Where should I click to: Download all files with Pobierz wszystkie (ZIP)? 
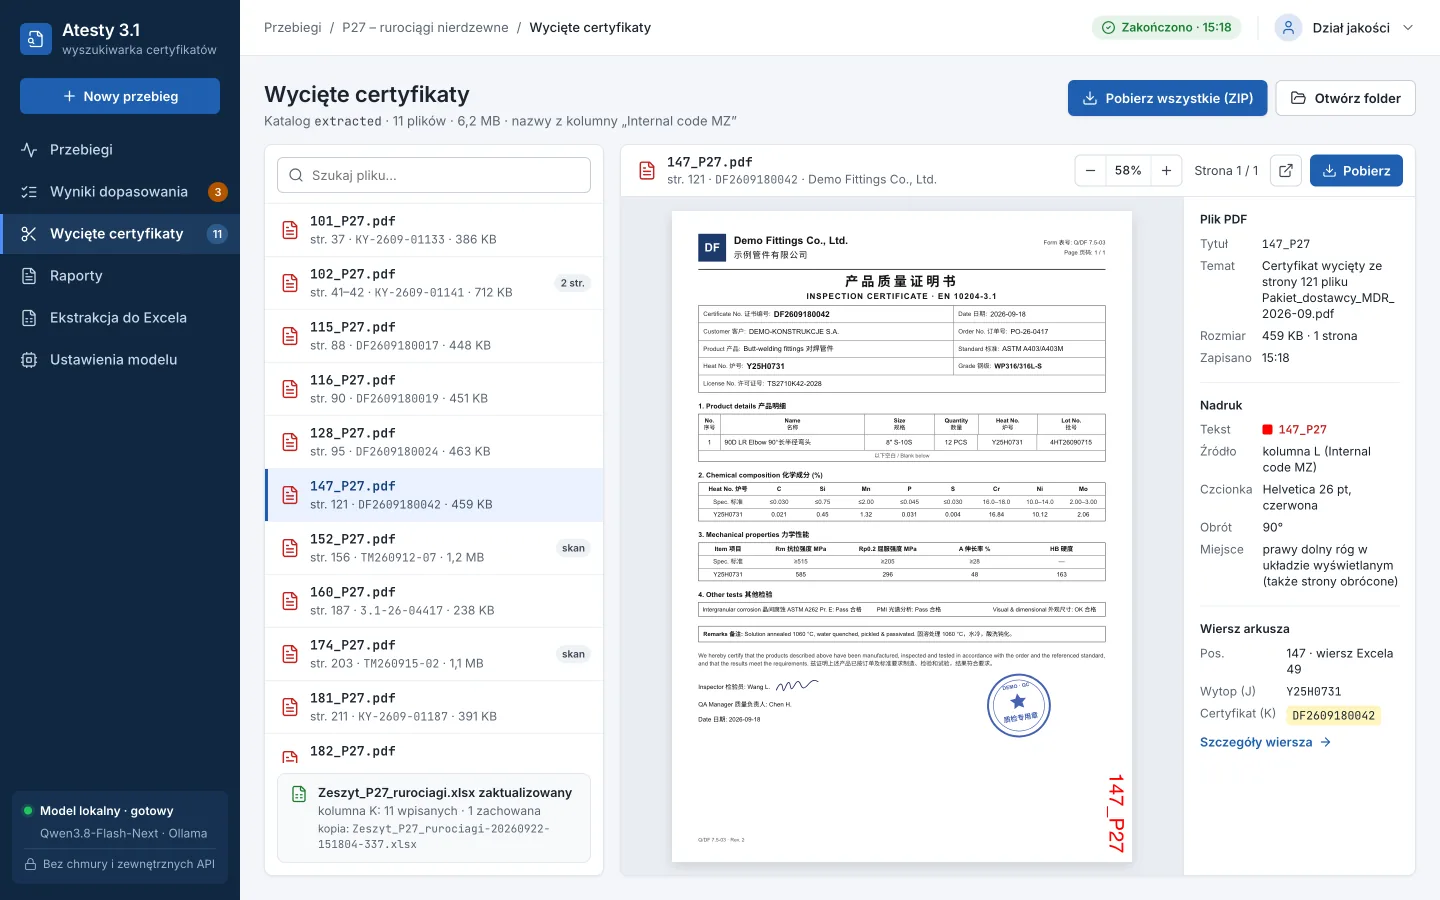click(1168, 98)
